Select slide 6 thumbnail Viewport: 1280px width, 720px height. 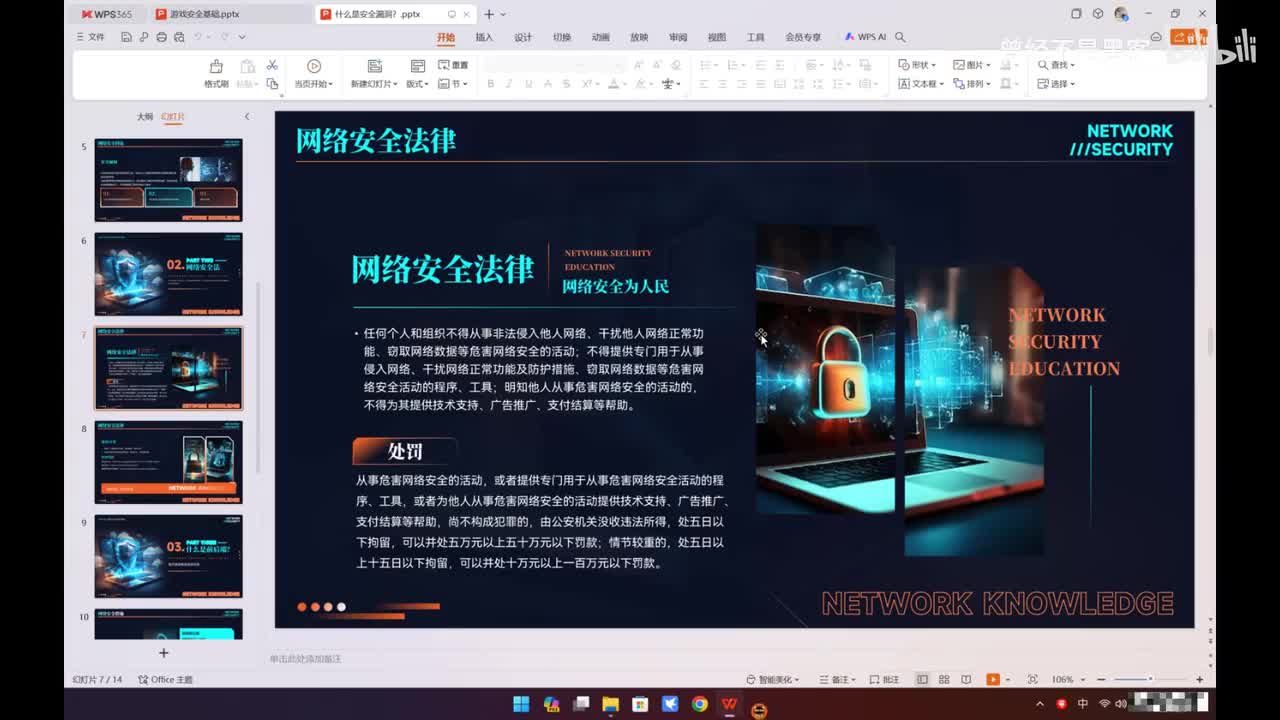[x=168, y=274]
